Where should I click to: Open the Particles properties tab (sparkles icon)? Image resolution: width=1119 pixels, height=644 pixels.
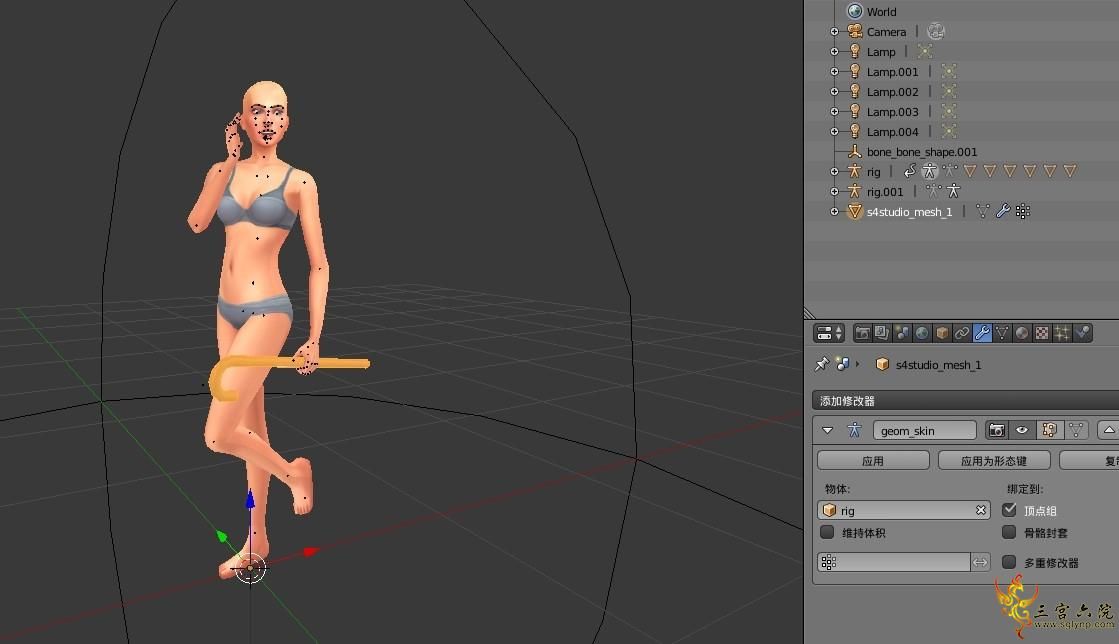1062,333
